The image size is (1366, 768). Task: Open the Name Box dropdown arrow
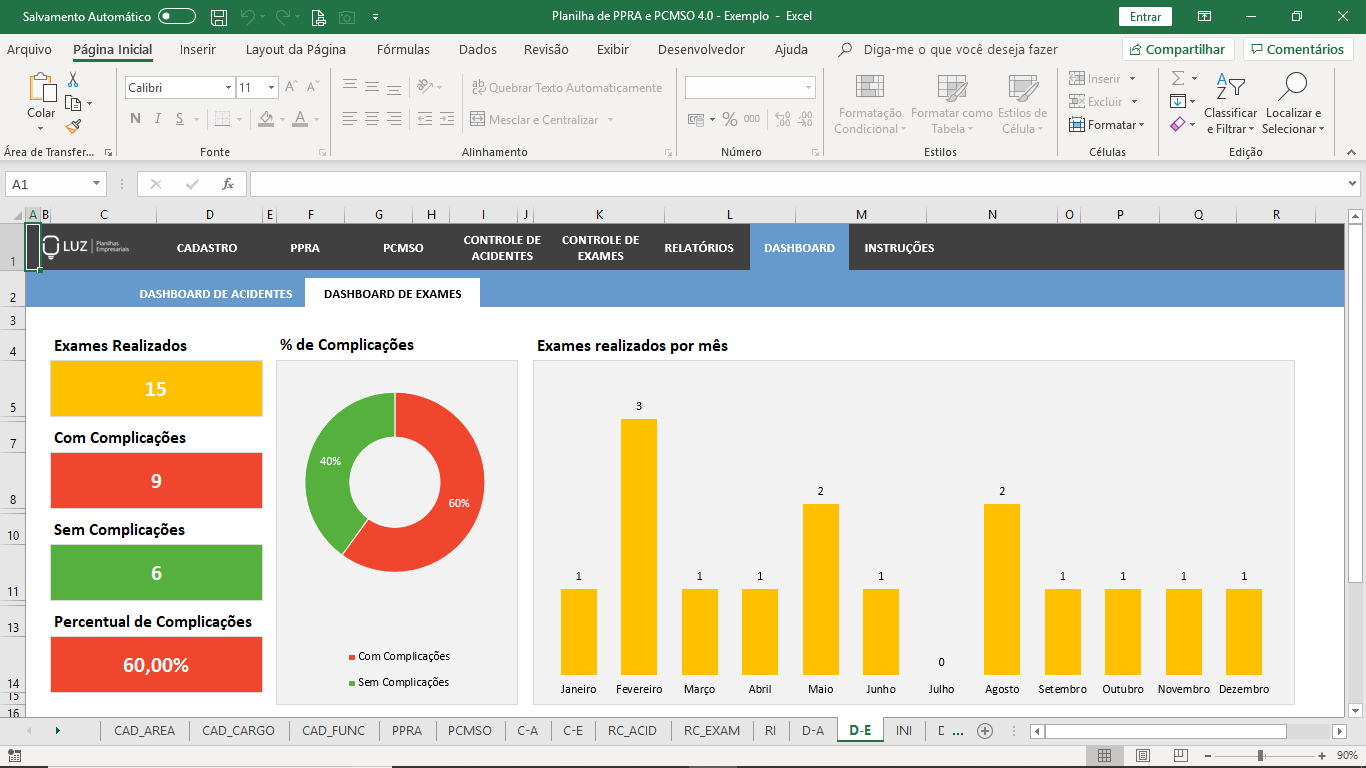click(97, 184)
